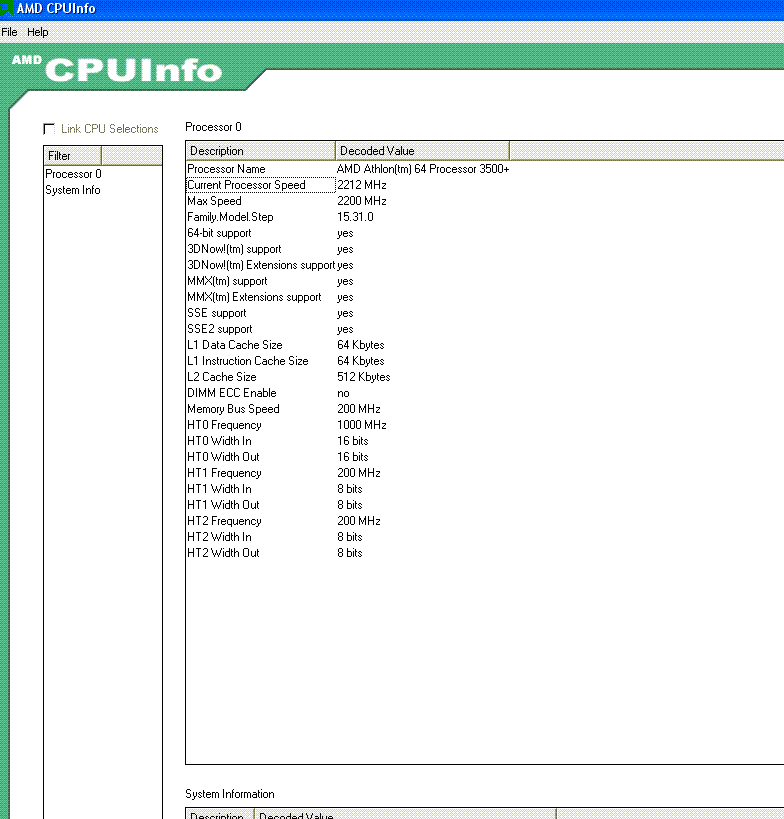Click the 15.31.0 value
Image resolution: width=784 pixels, height=819 pixels.
pos(355,217)
